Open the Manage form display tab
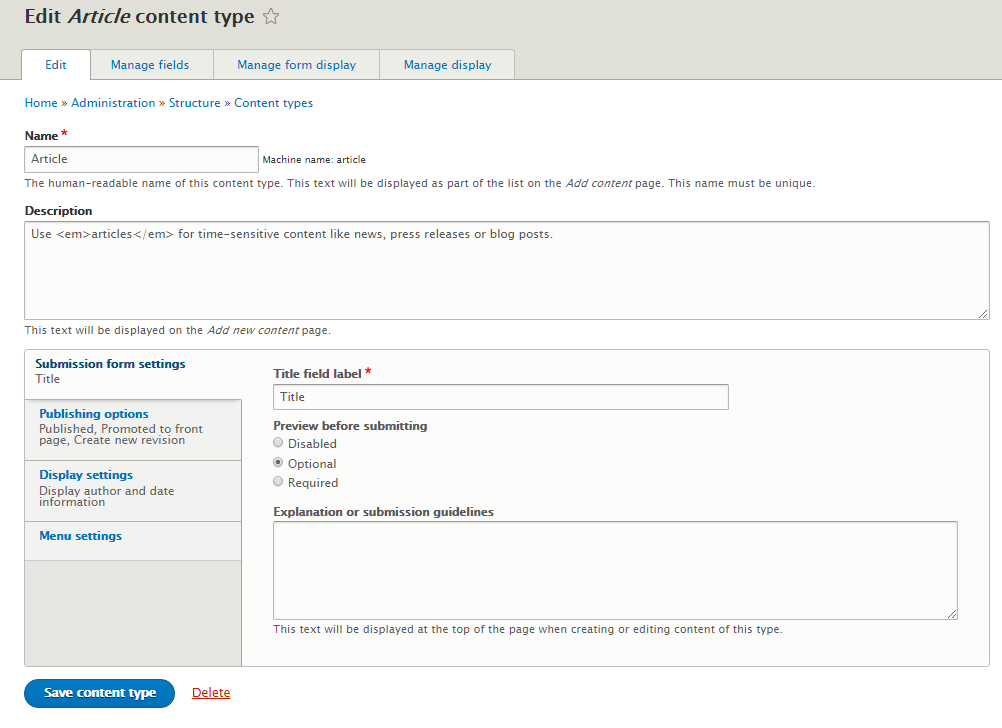The image size is (1002, 728). click(297, 65)
